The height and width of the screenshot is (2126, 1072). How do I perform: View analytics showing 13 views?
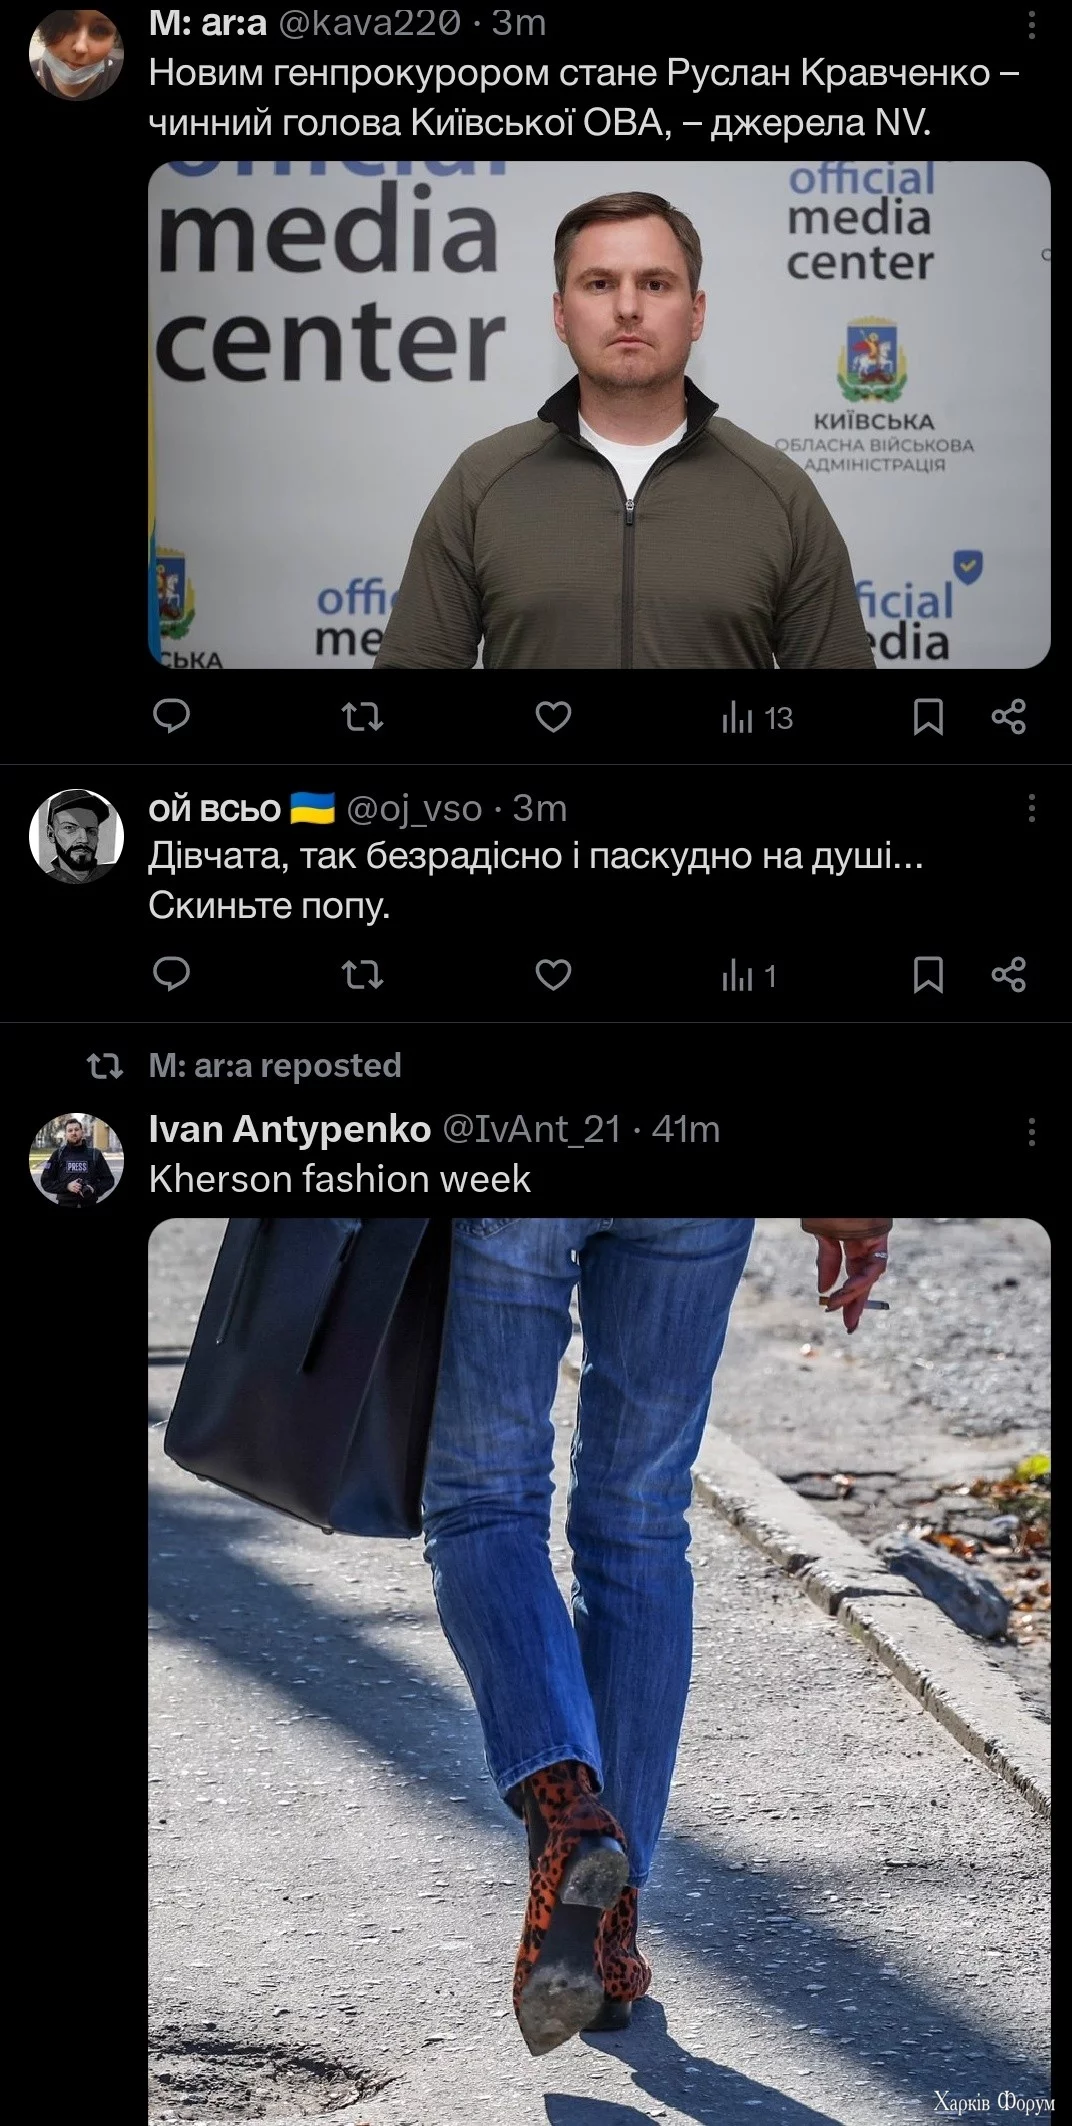[757, 718]
